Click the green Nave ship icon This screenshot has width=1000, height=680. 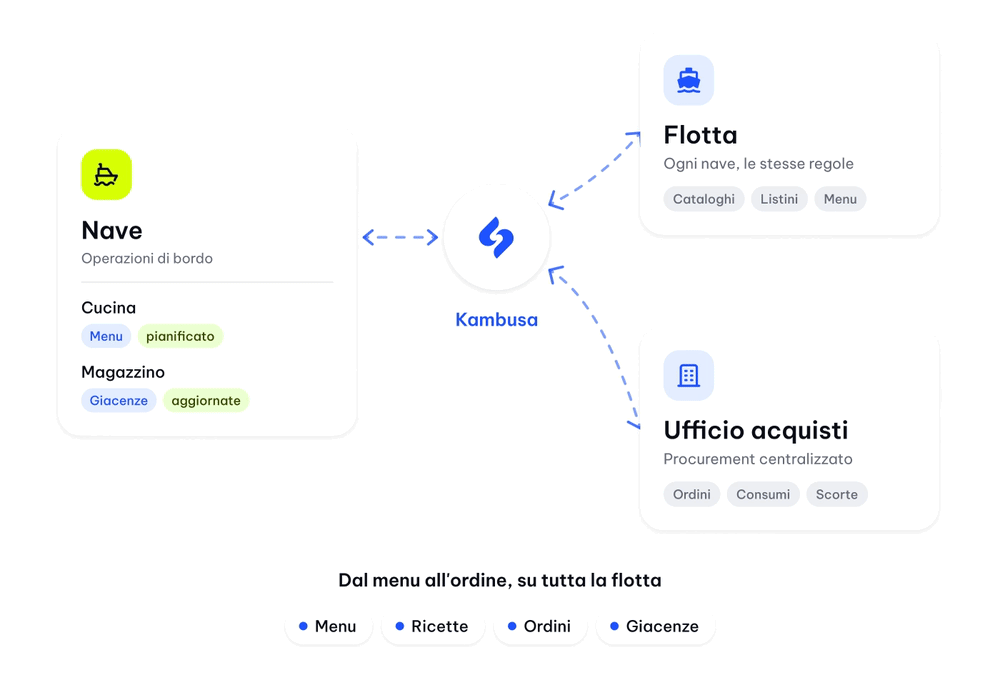107,175
